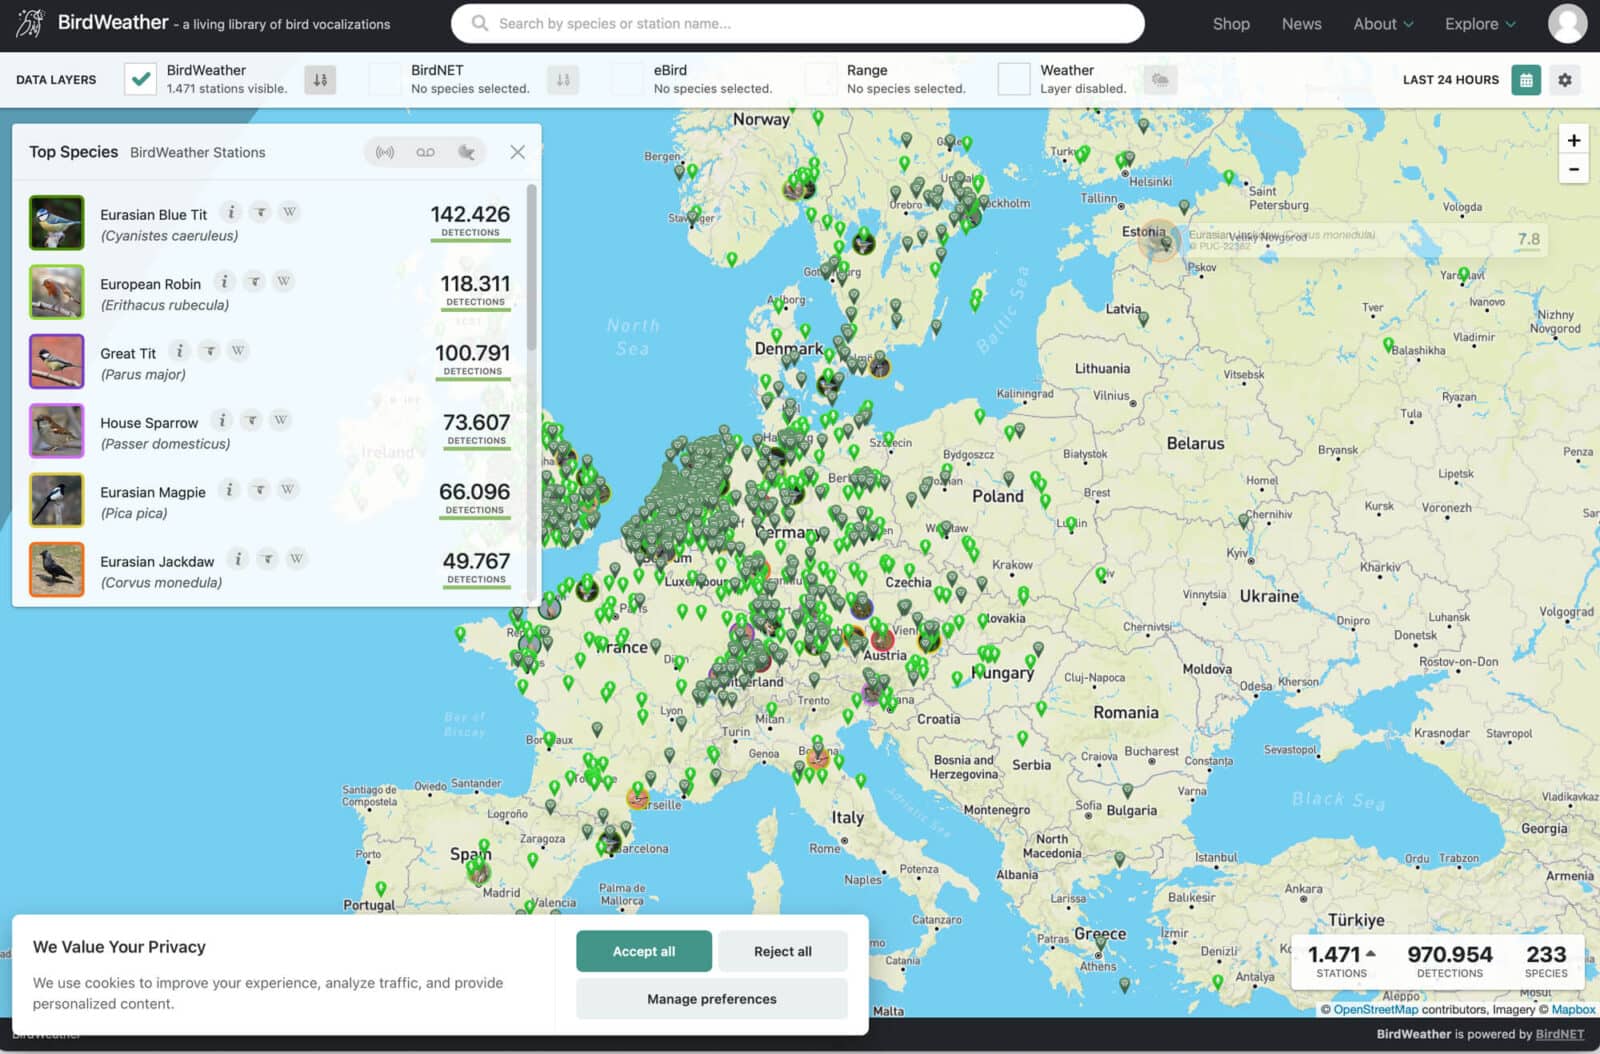Close the Top Species panel

tap(517, 152)
